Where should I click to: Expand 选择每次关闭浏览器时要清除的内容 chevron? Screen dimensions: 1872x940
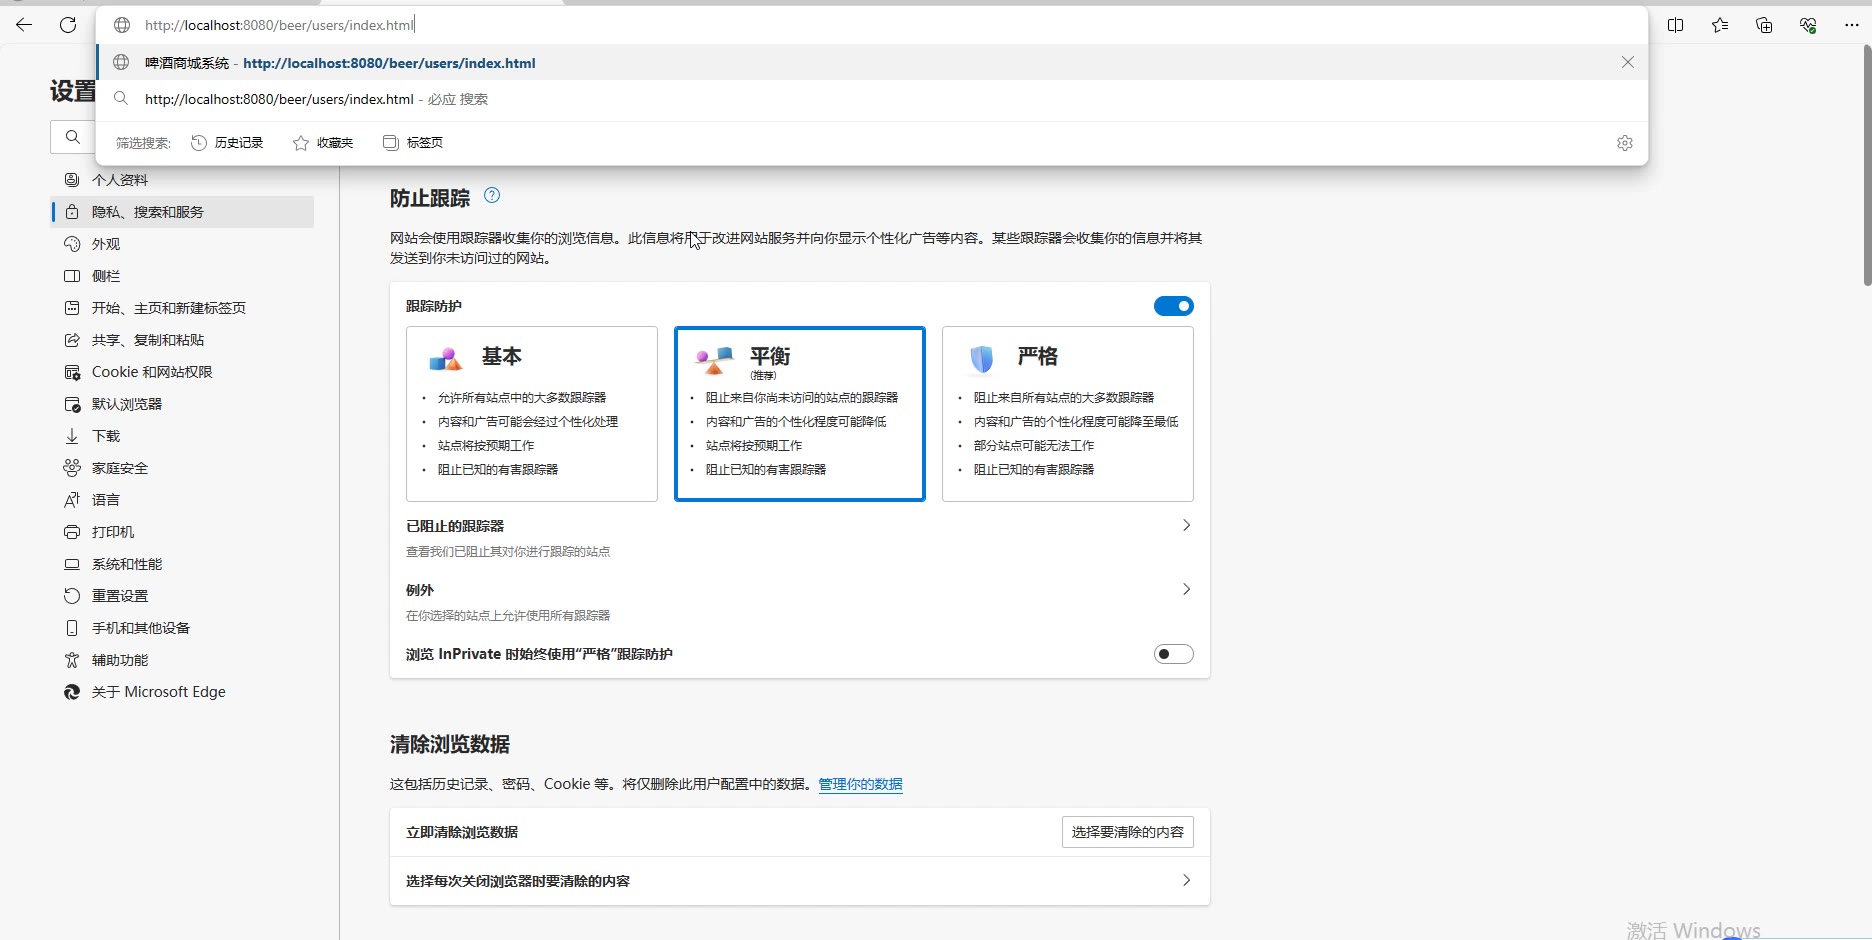coord(1186,881)
